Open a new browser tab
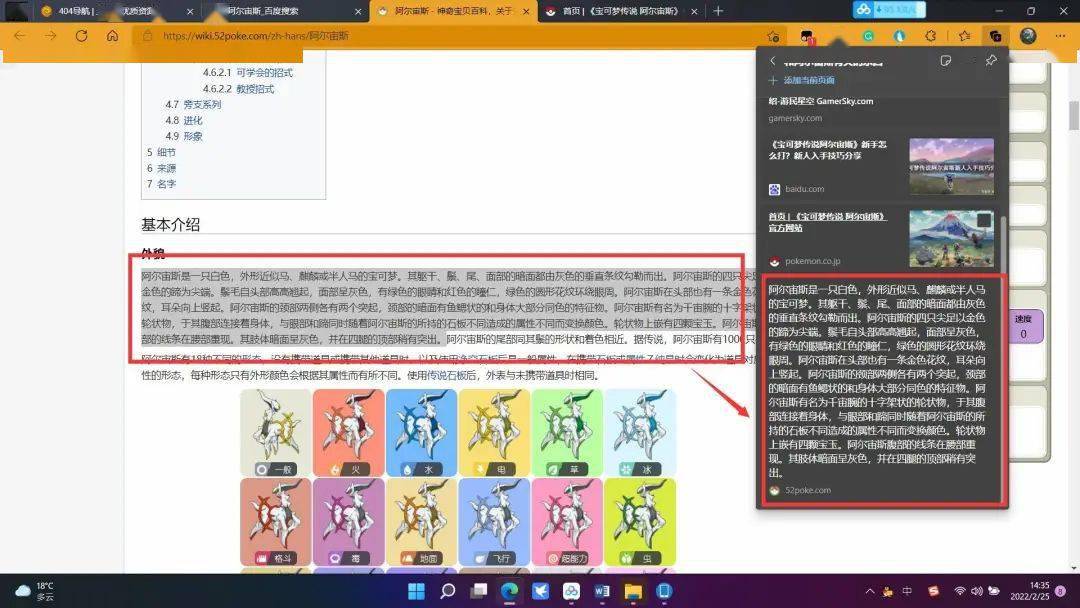This screenshot has width=1080, height=608. (x=718, y=11)
